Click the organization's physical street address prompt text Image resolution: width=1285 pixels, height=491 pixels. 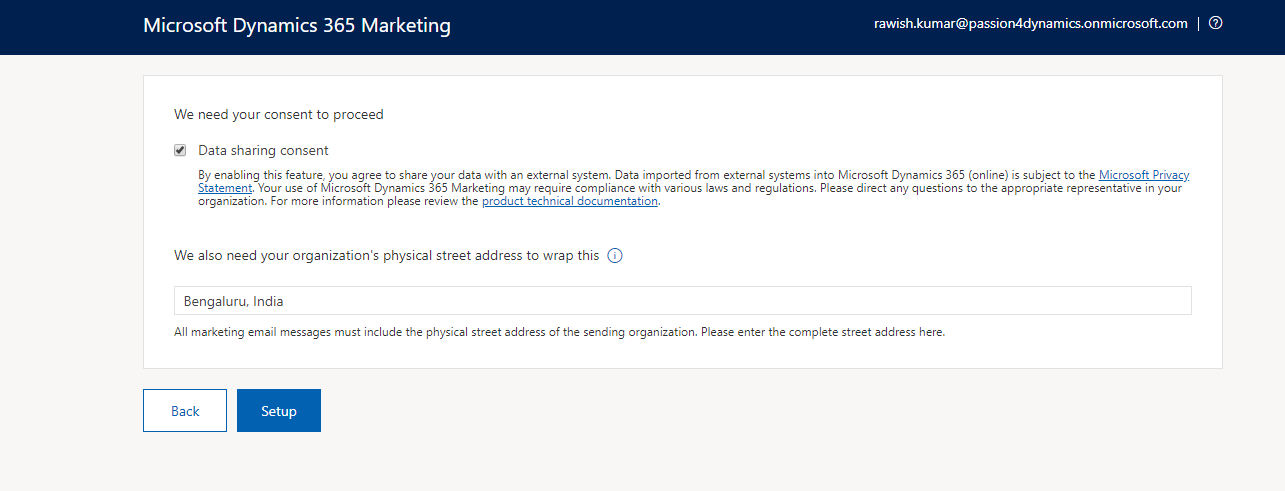(x=386, y=256)
